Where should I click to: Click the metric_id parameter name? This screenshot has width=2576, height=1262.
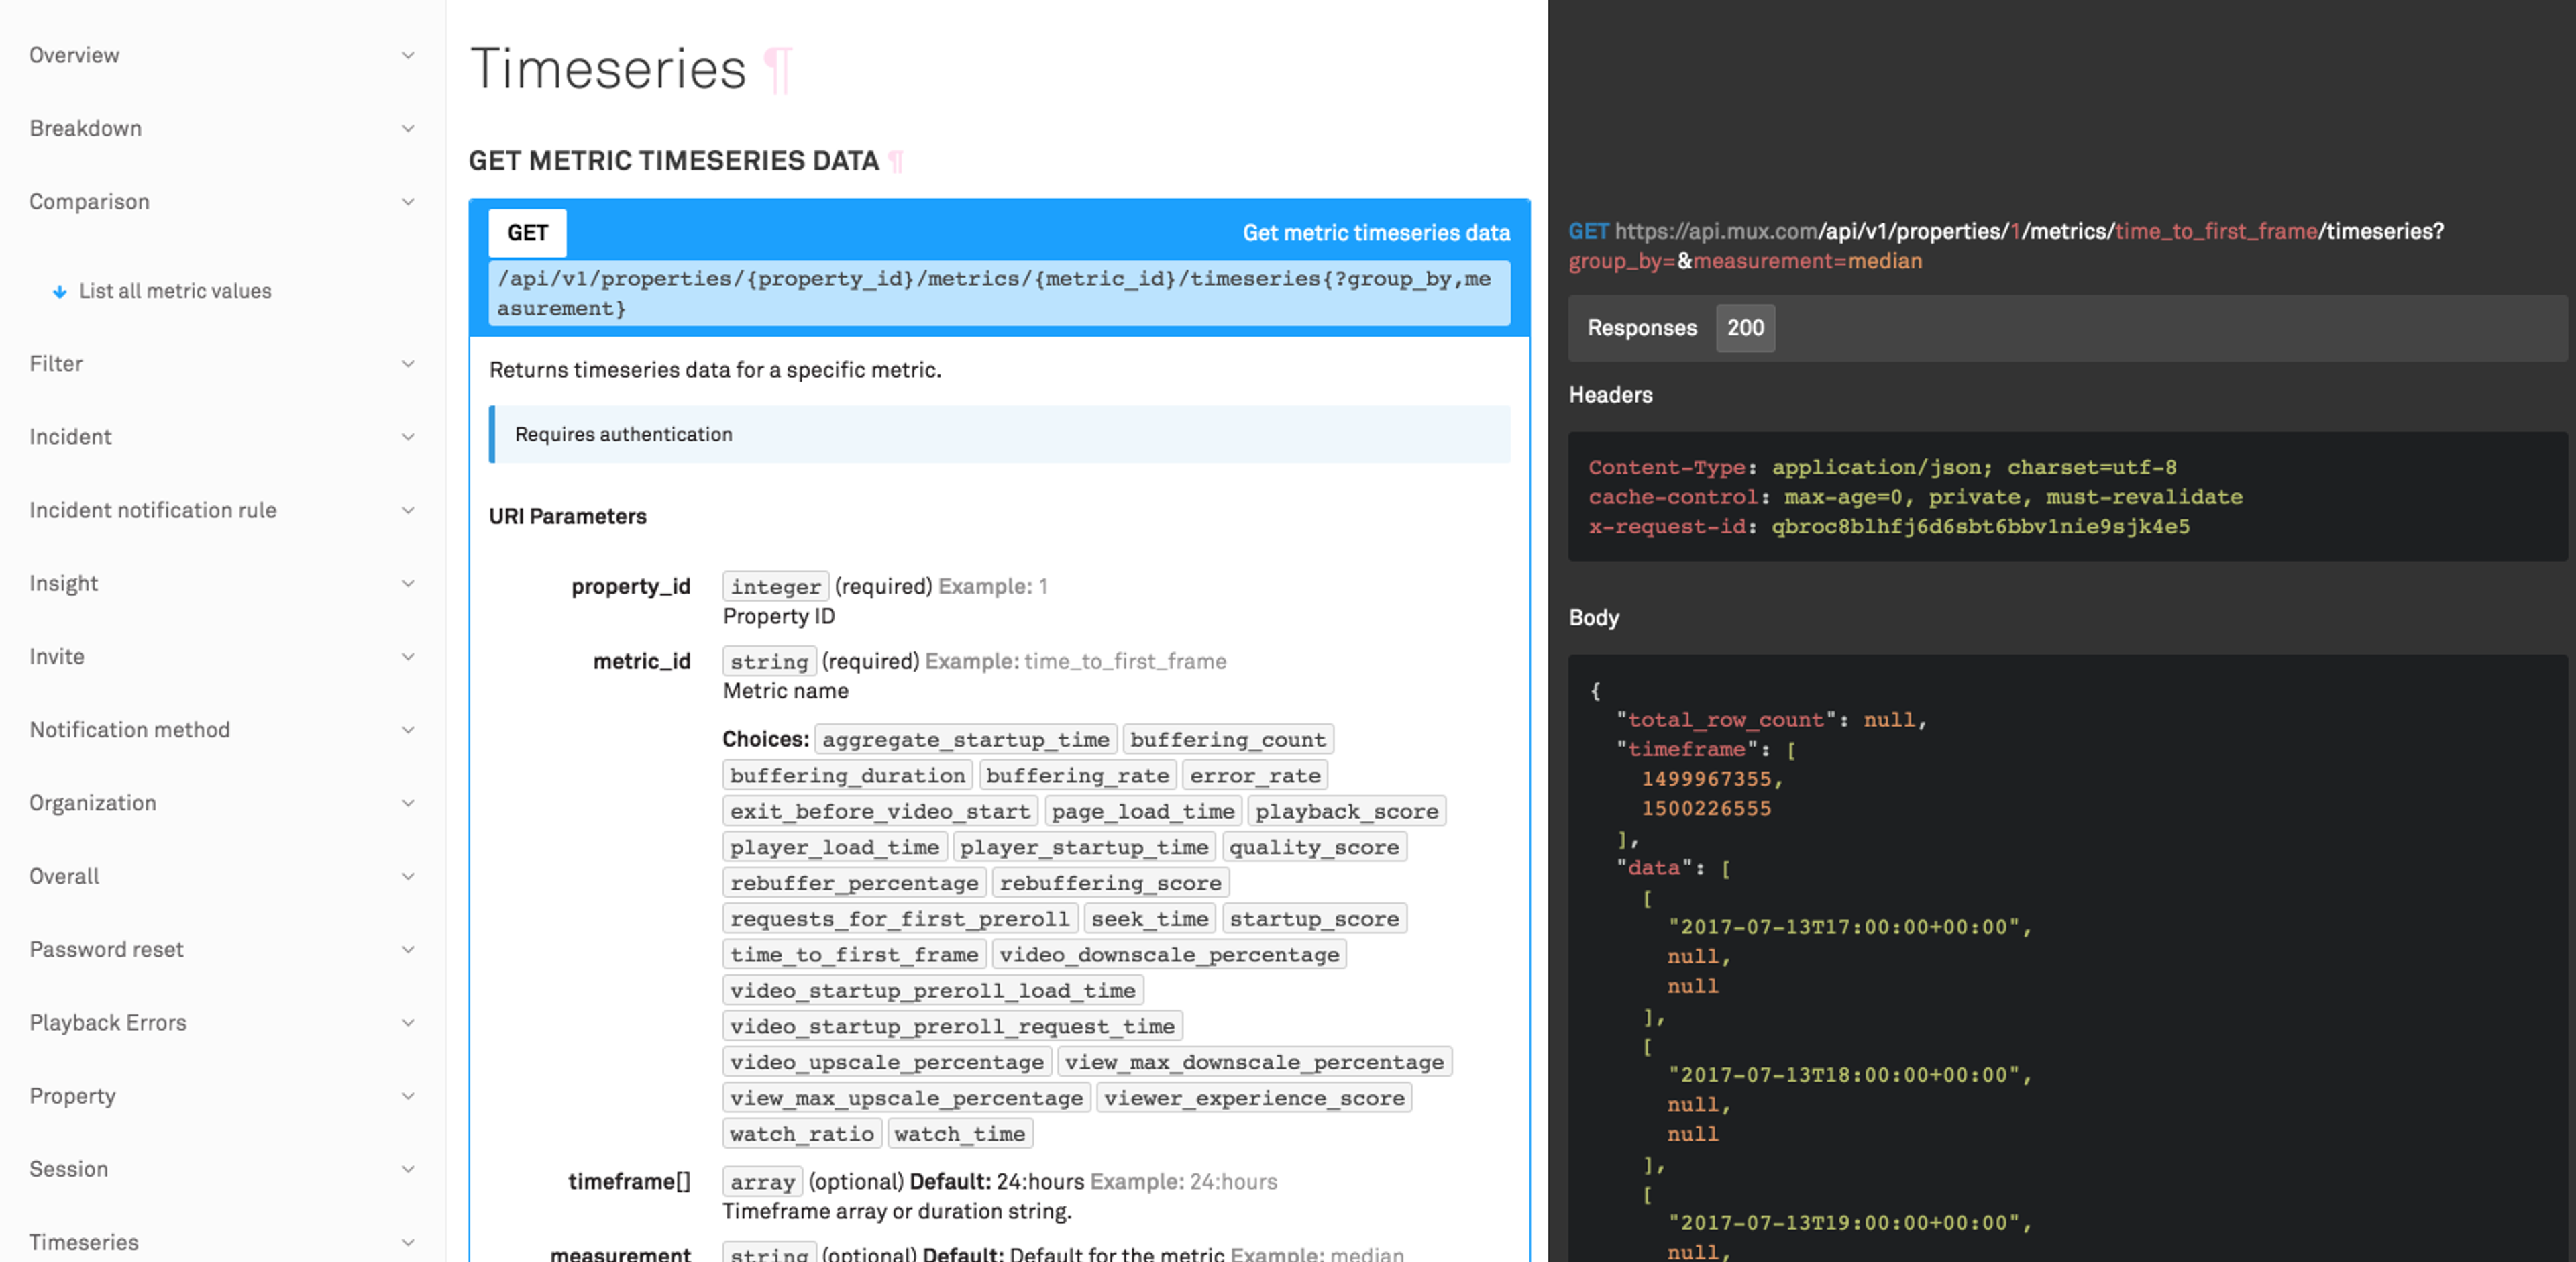point(642,661)
